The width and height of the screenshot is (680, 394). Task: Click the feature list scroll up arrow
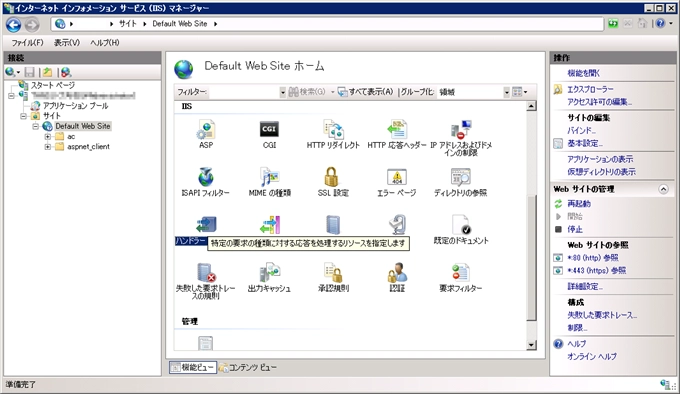click(x=531, y=106)
